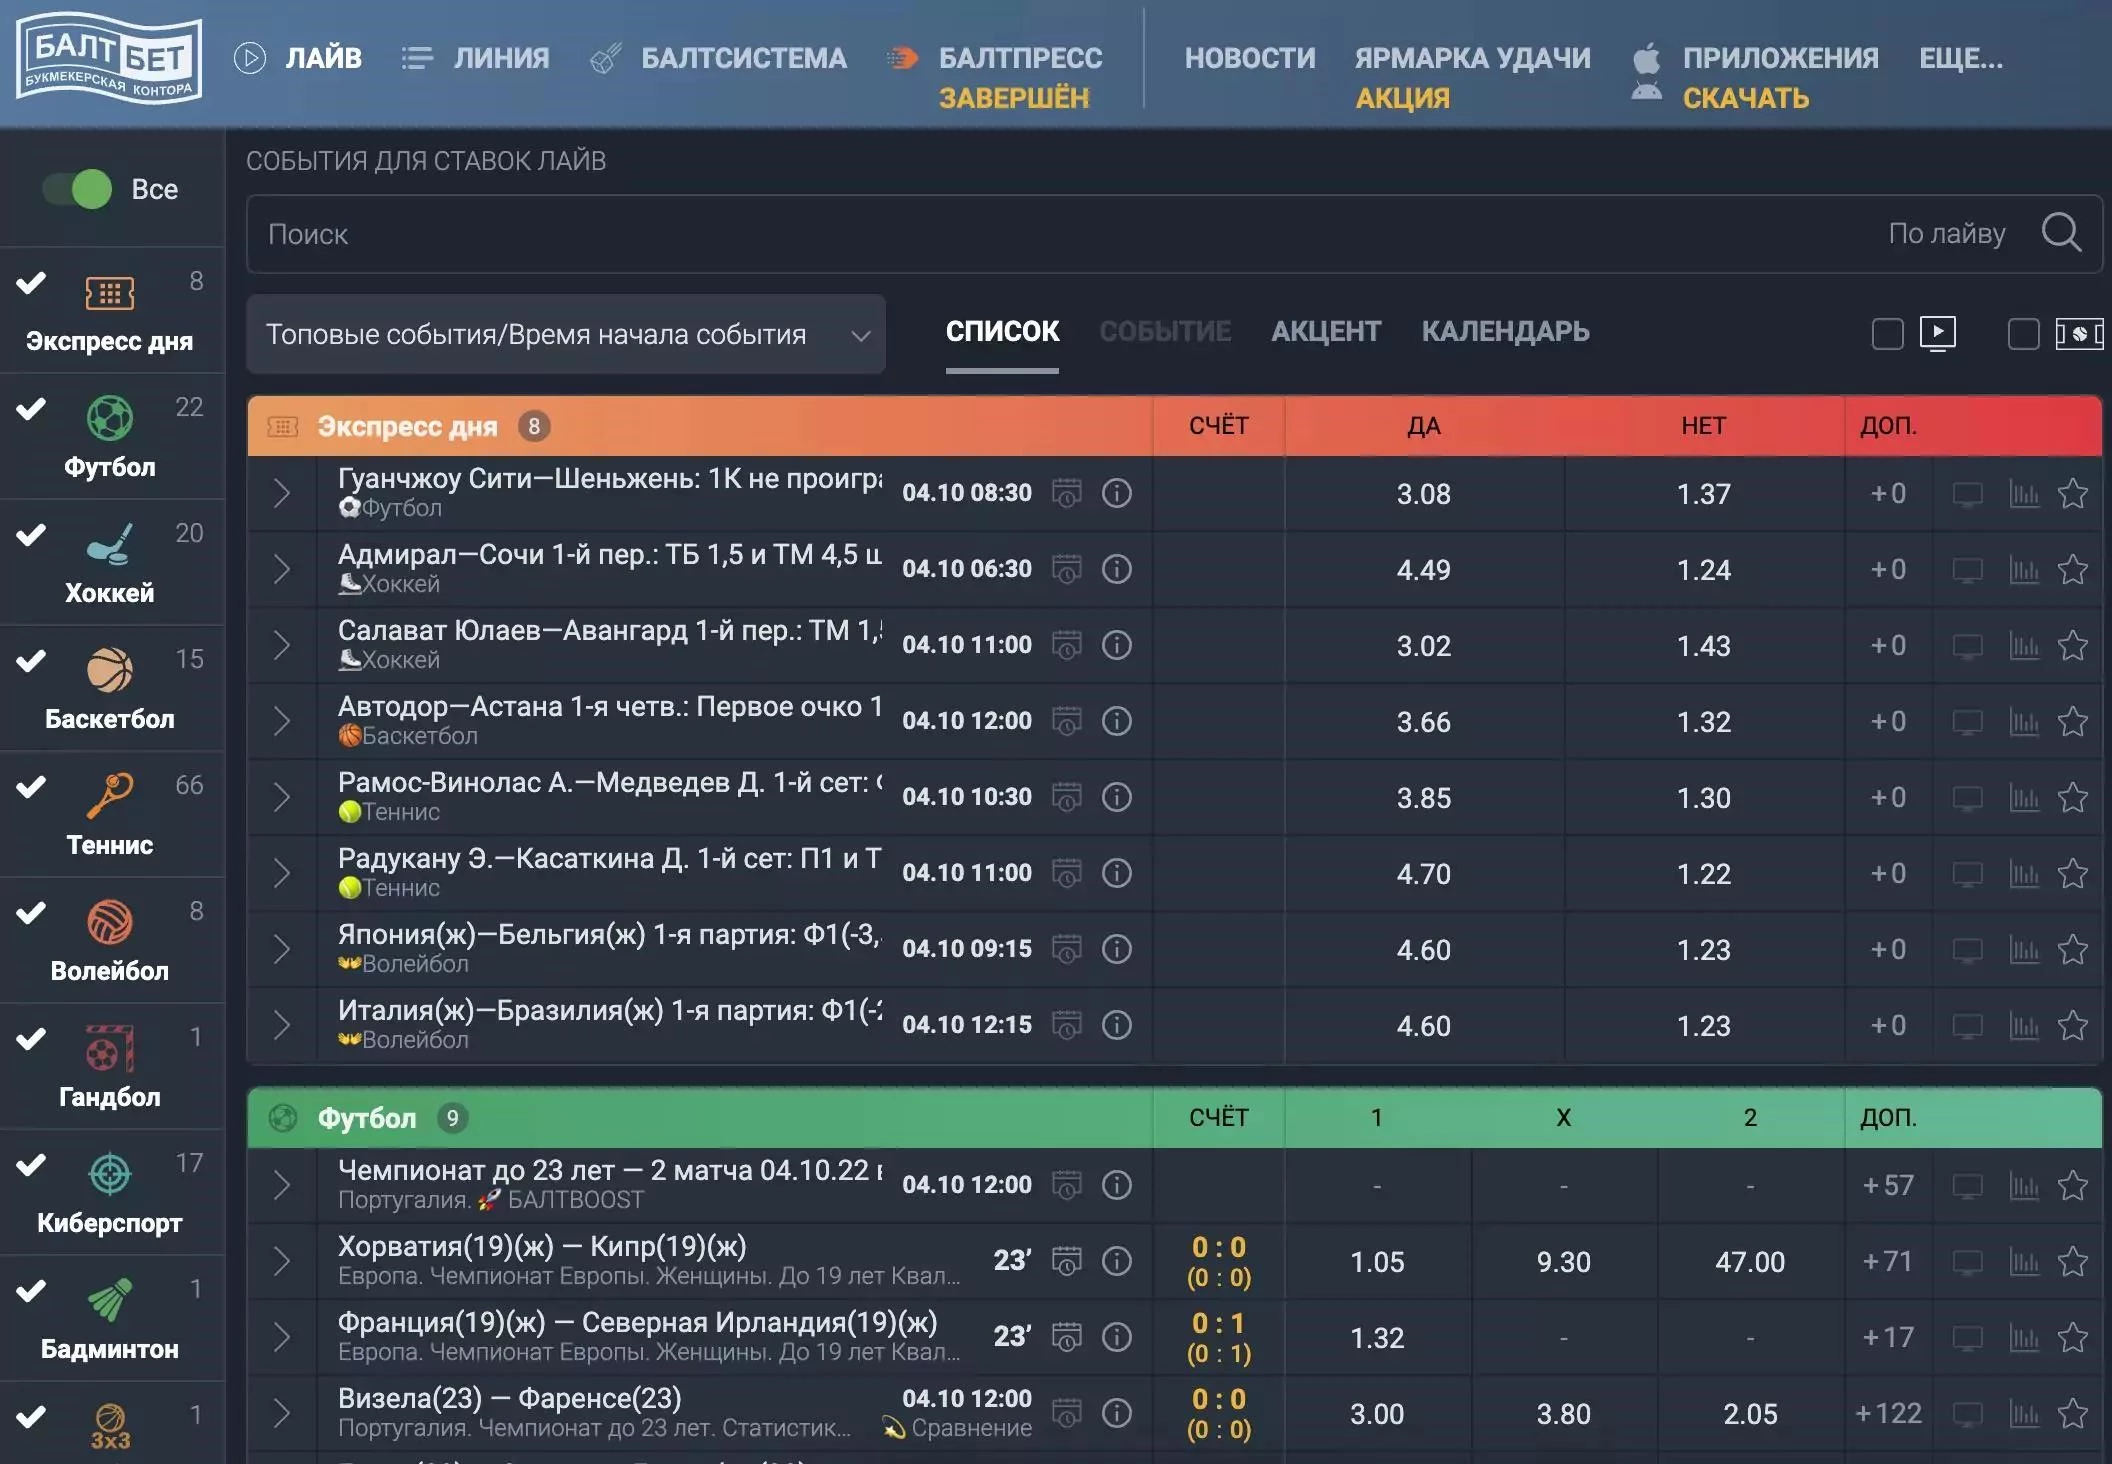Toggle the Все (all sports) switch

coord(78,189)
